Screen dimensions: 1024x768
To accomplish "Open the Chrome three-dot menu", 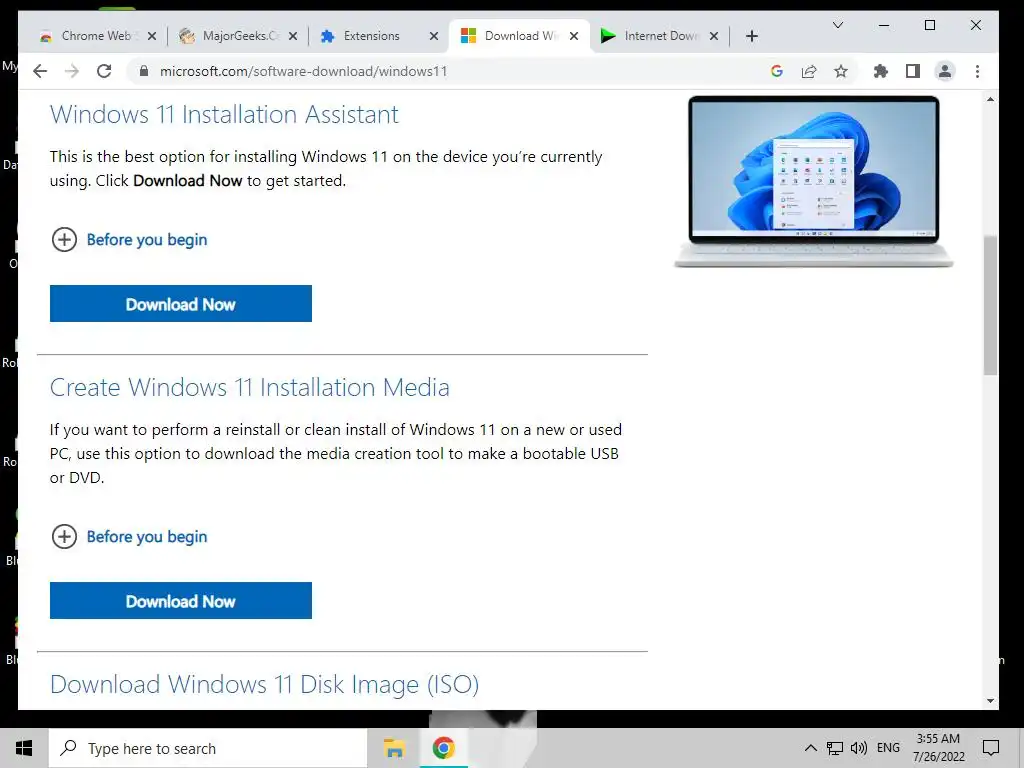I will coord(978,71).
